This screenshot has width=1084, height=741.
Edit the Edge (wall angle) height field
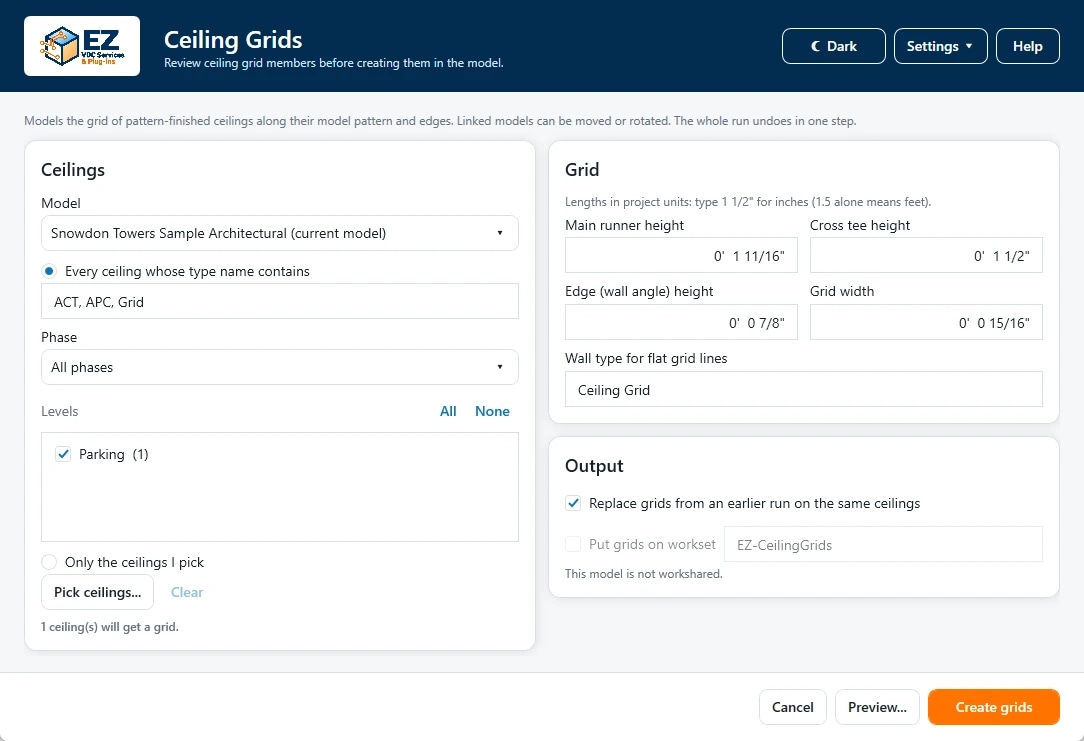click(x=681, y=322)
